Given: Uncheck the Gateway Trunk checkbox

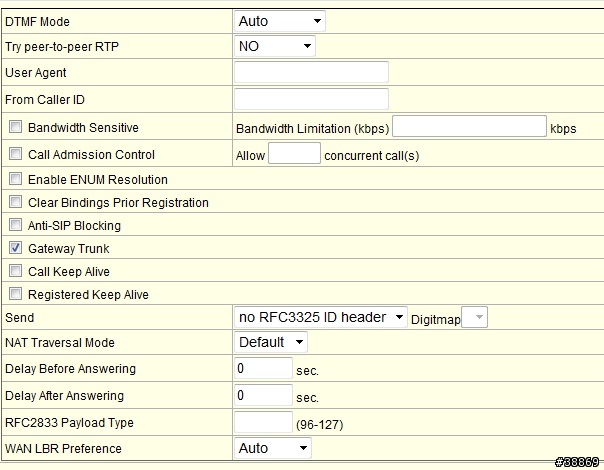Looking at the screenshot, I should click(x=15, y=248).
